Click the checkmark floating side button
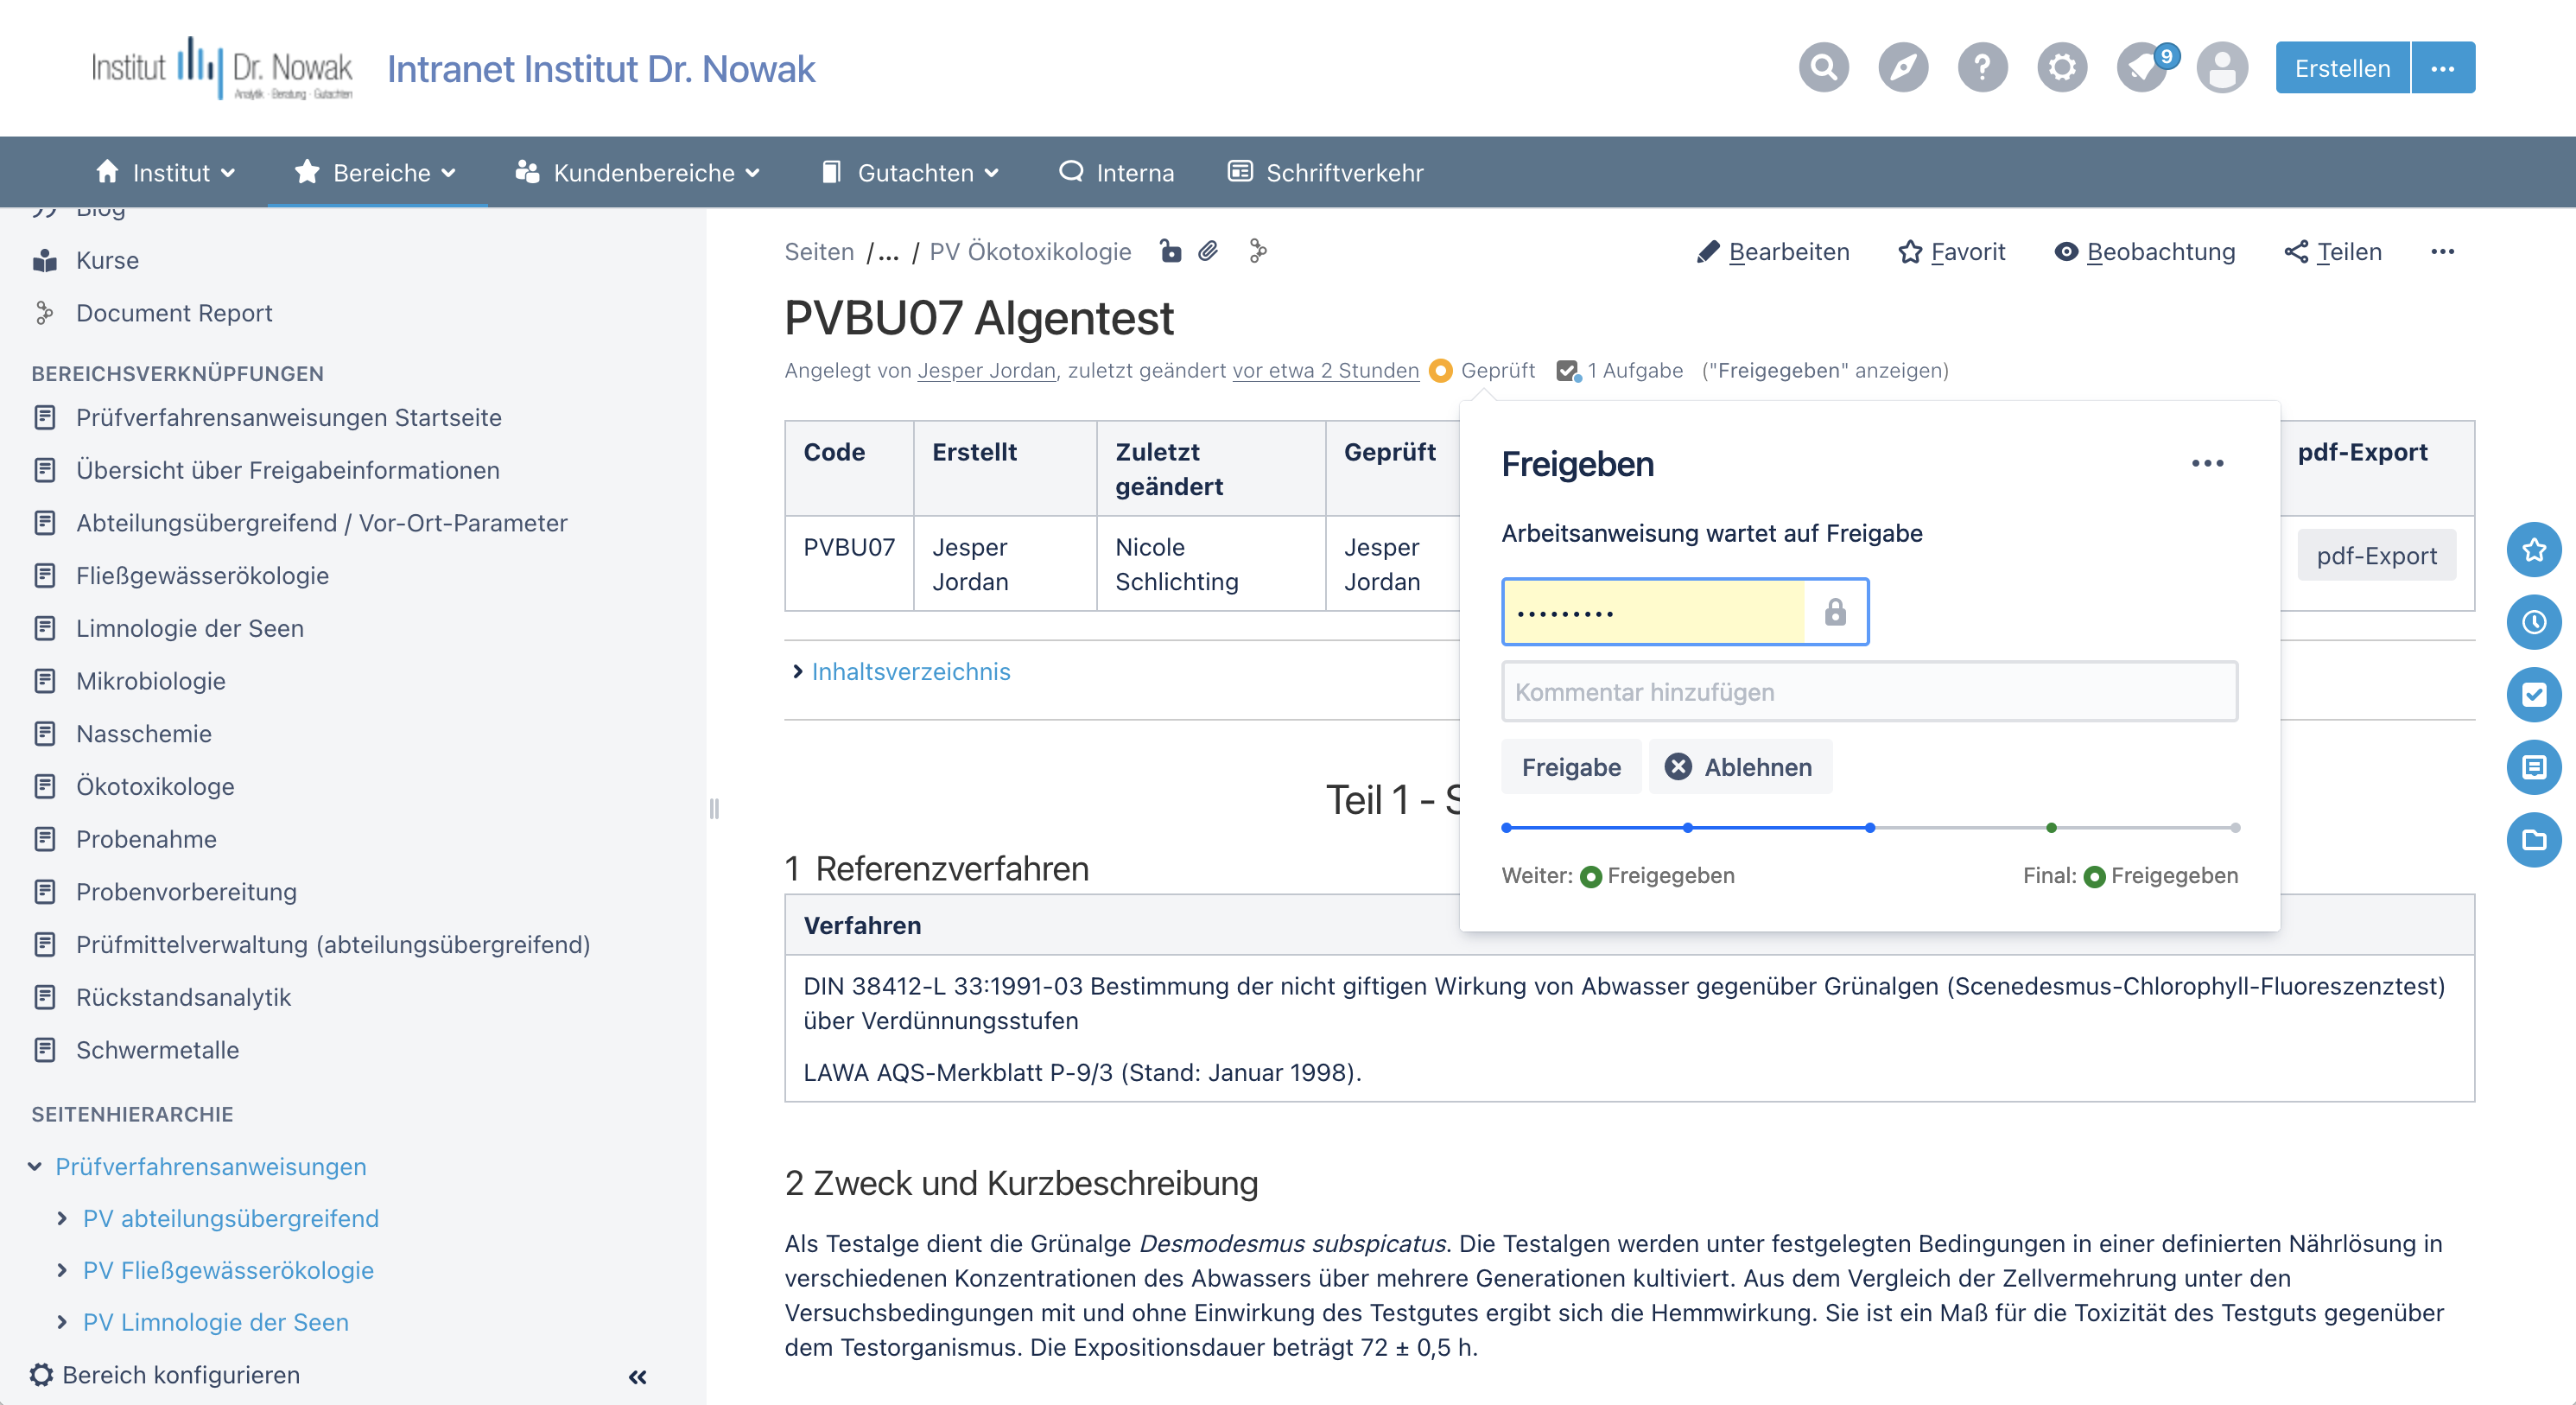This screenshot has height=1405, width=2576. [x=2533, y=694]
